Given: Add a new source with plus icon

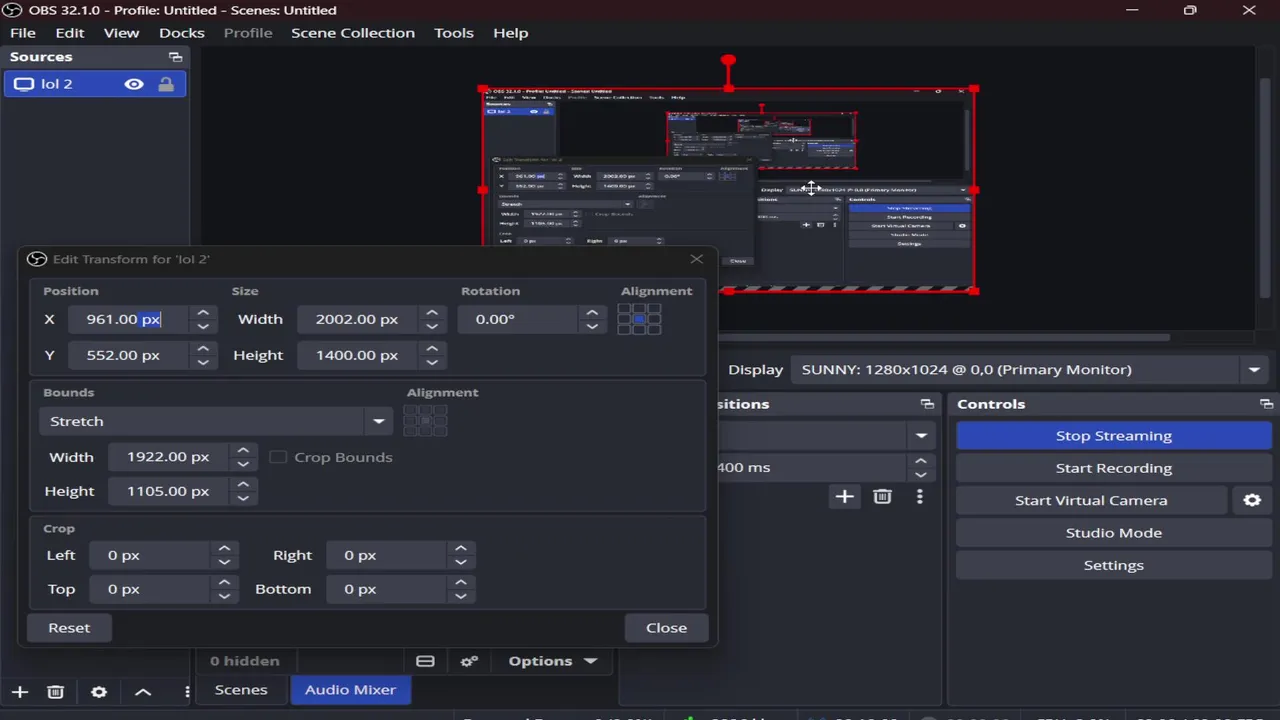Looking at the screenshot, I should tap(19, 692).
